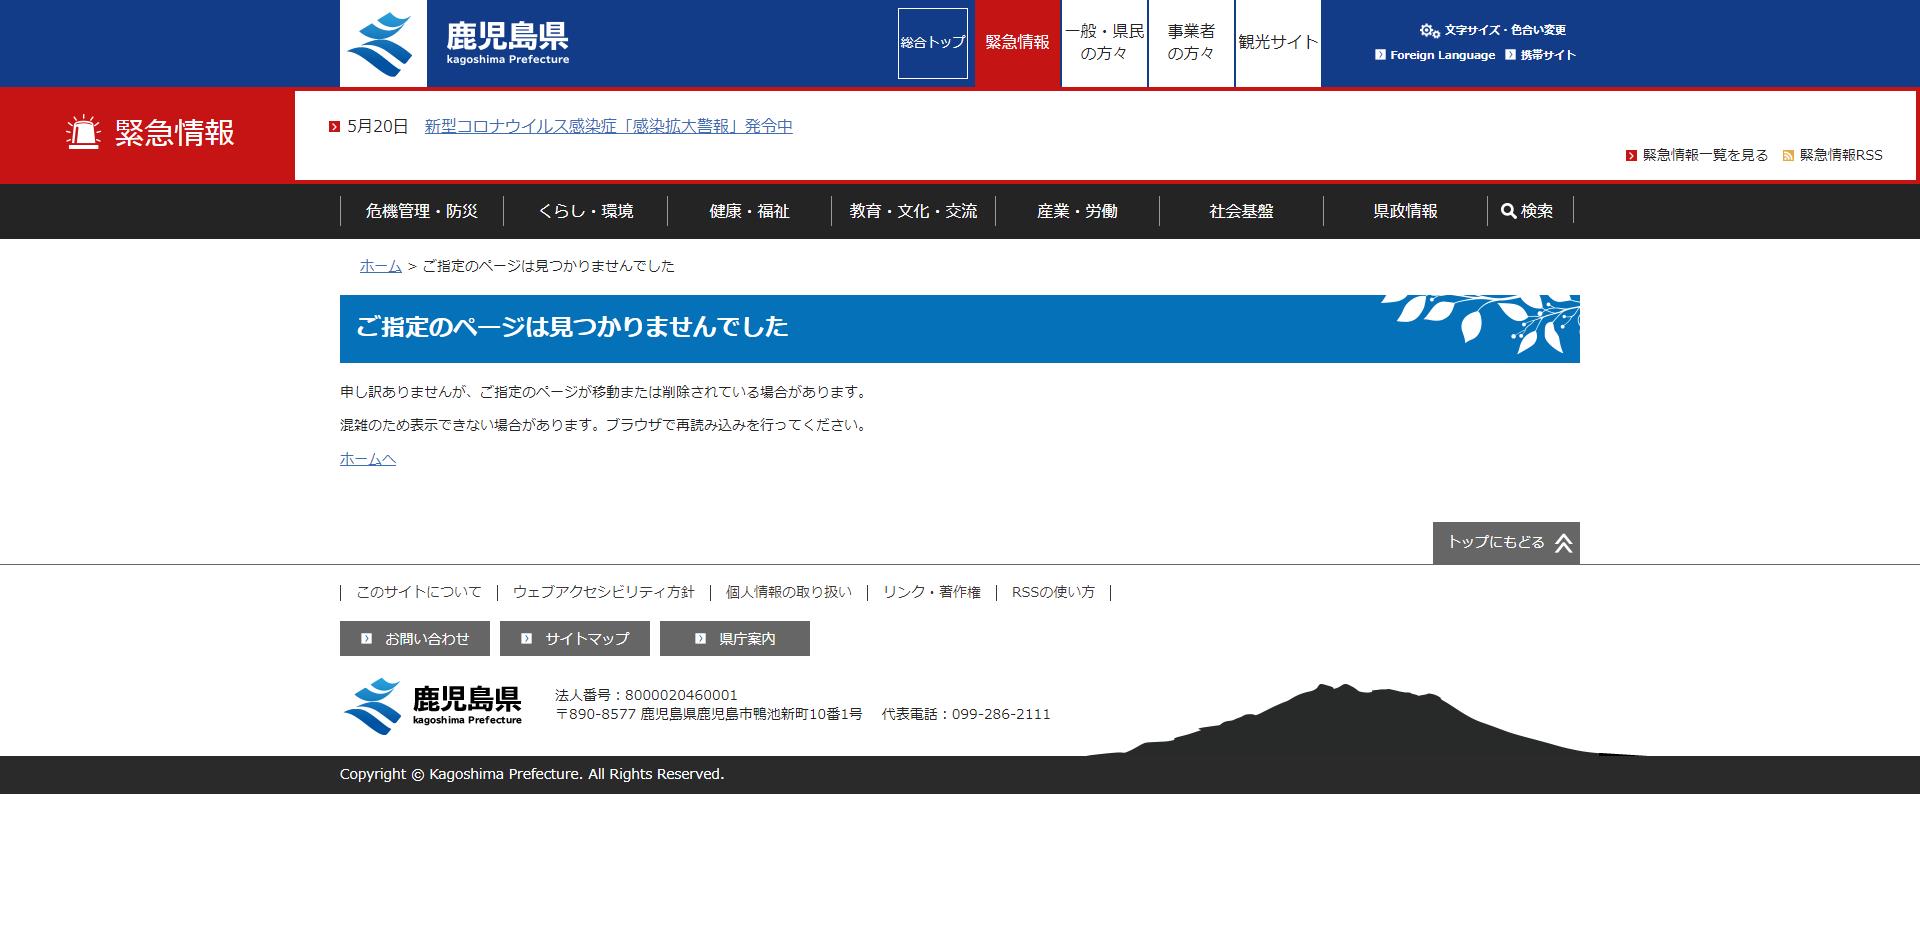Switch to the 観光サイト tab

(x=1278, y=43)
